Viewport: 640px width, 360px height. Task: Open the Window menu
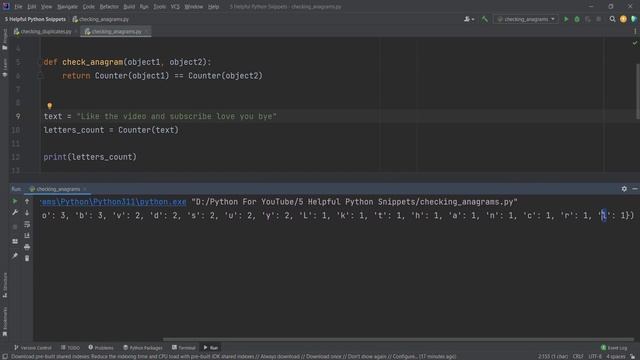(193, 7)
